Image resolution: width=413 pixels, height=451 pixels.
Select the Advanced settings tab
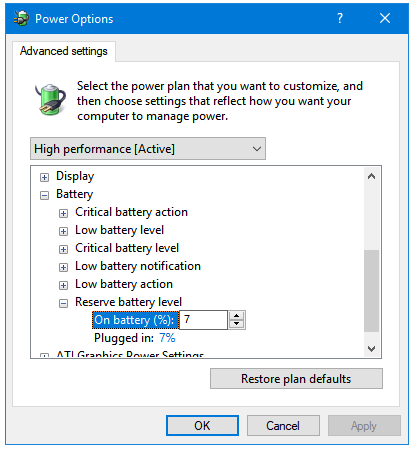[x=64, y=51]
